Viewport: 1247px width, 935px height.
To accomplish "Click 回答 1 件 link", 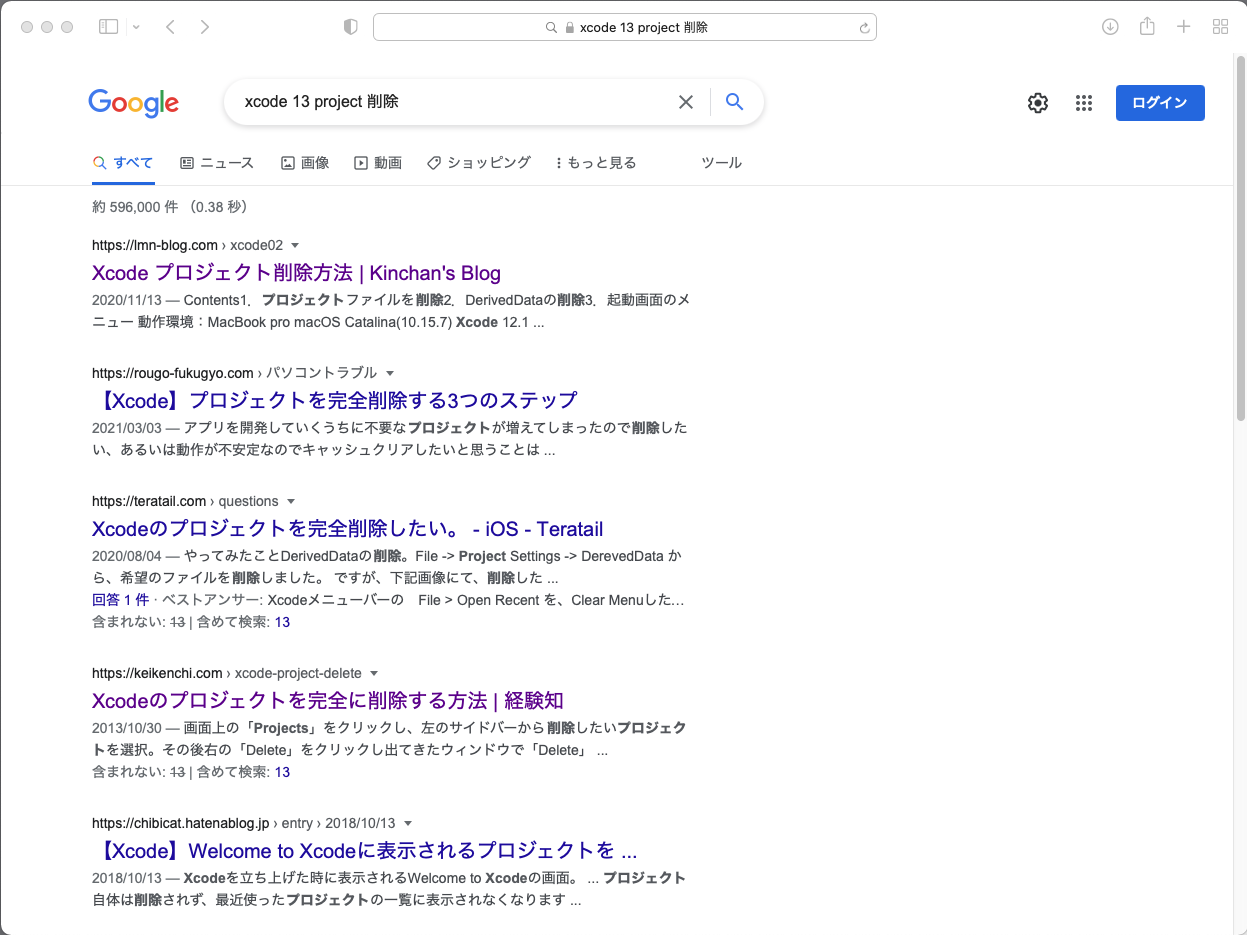I will pyautogui.click(x=120, y=600).
